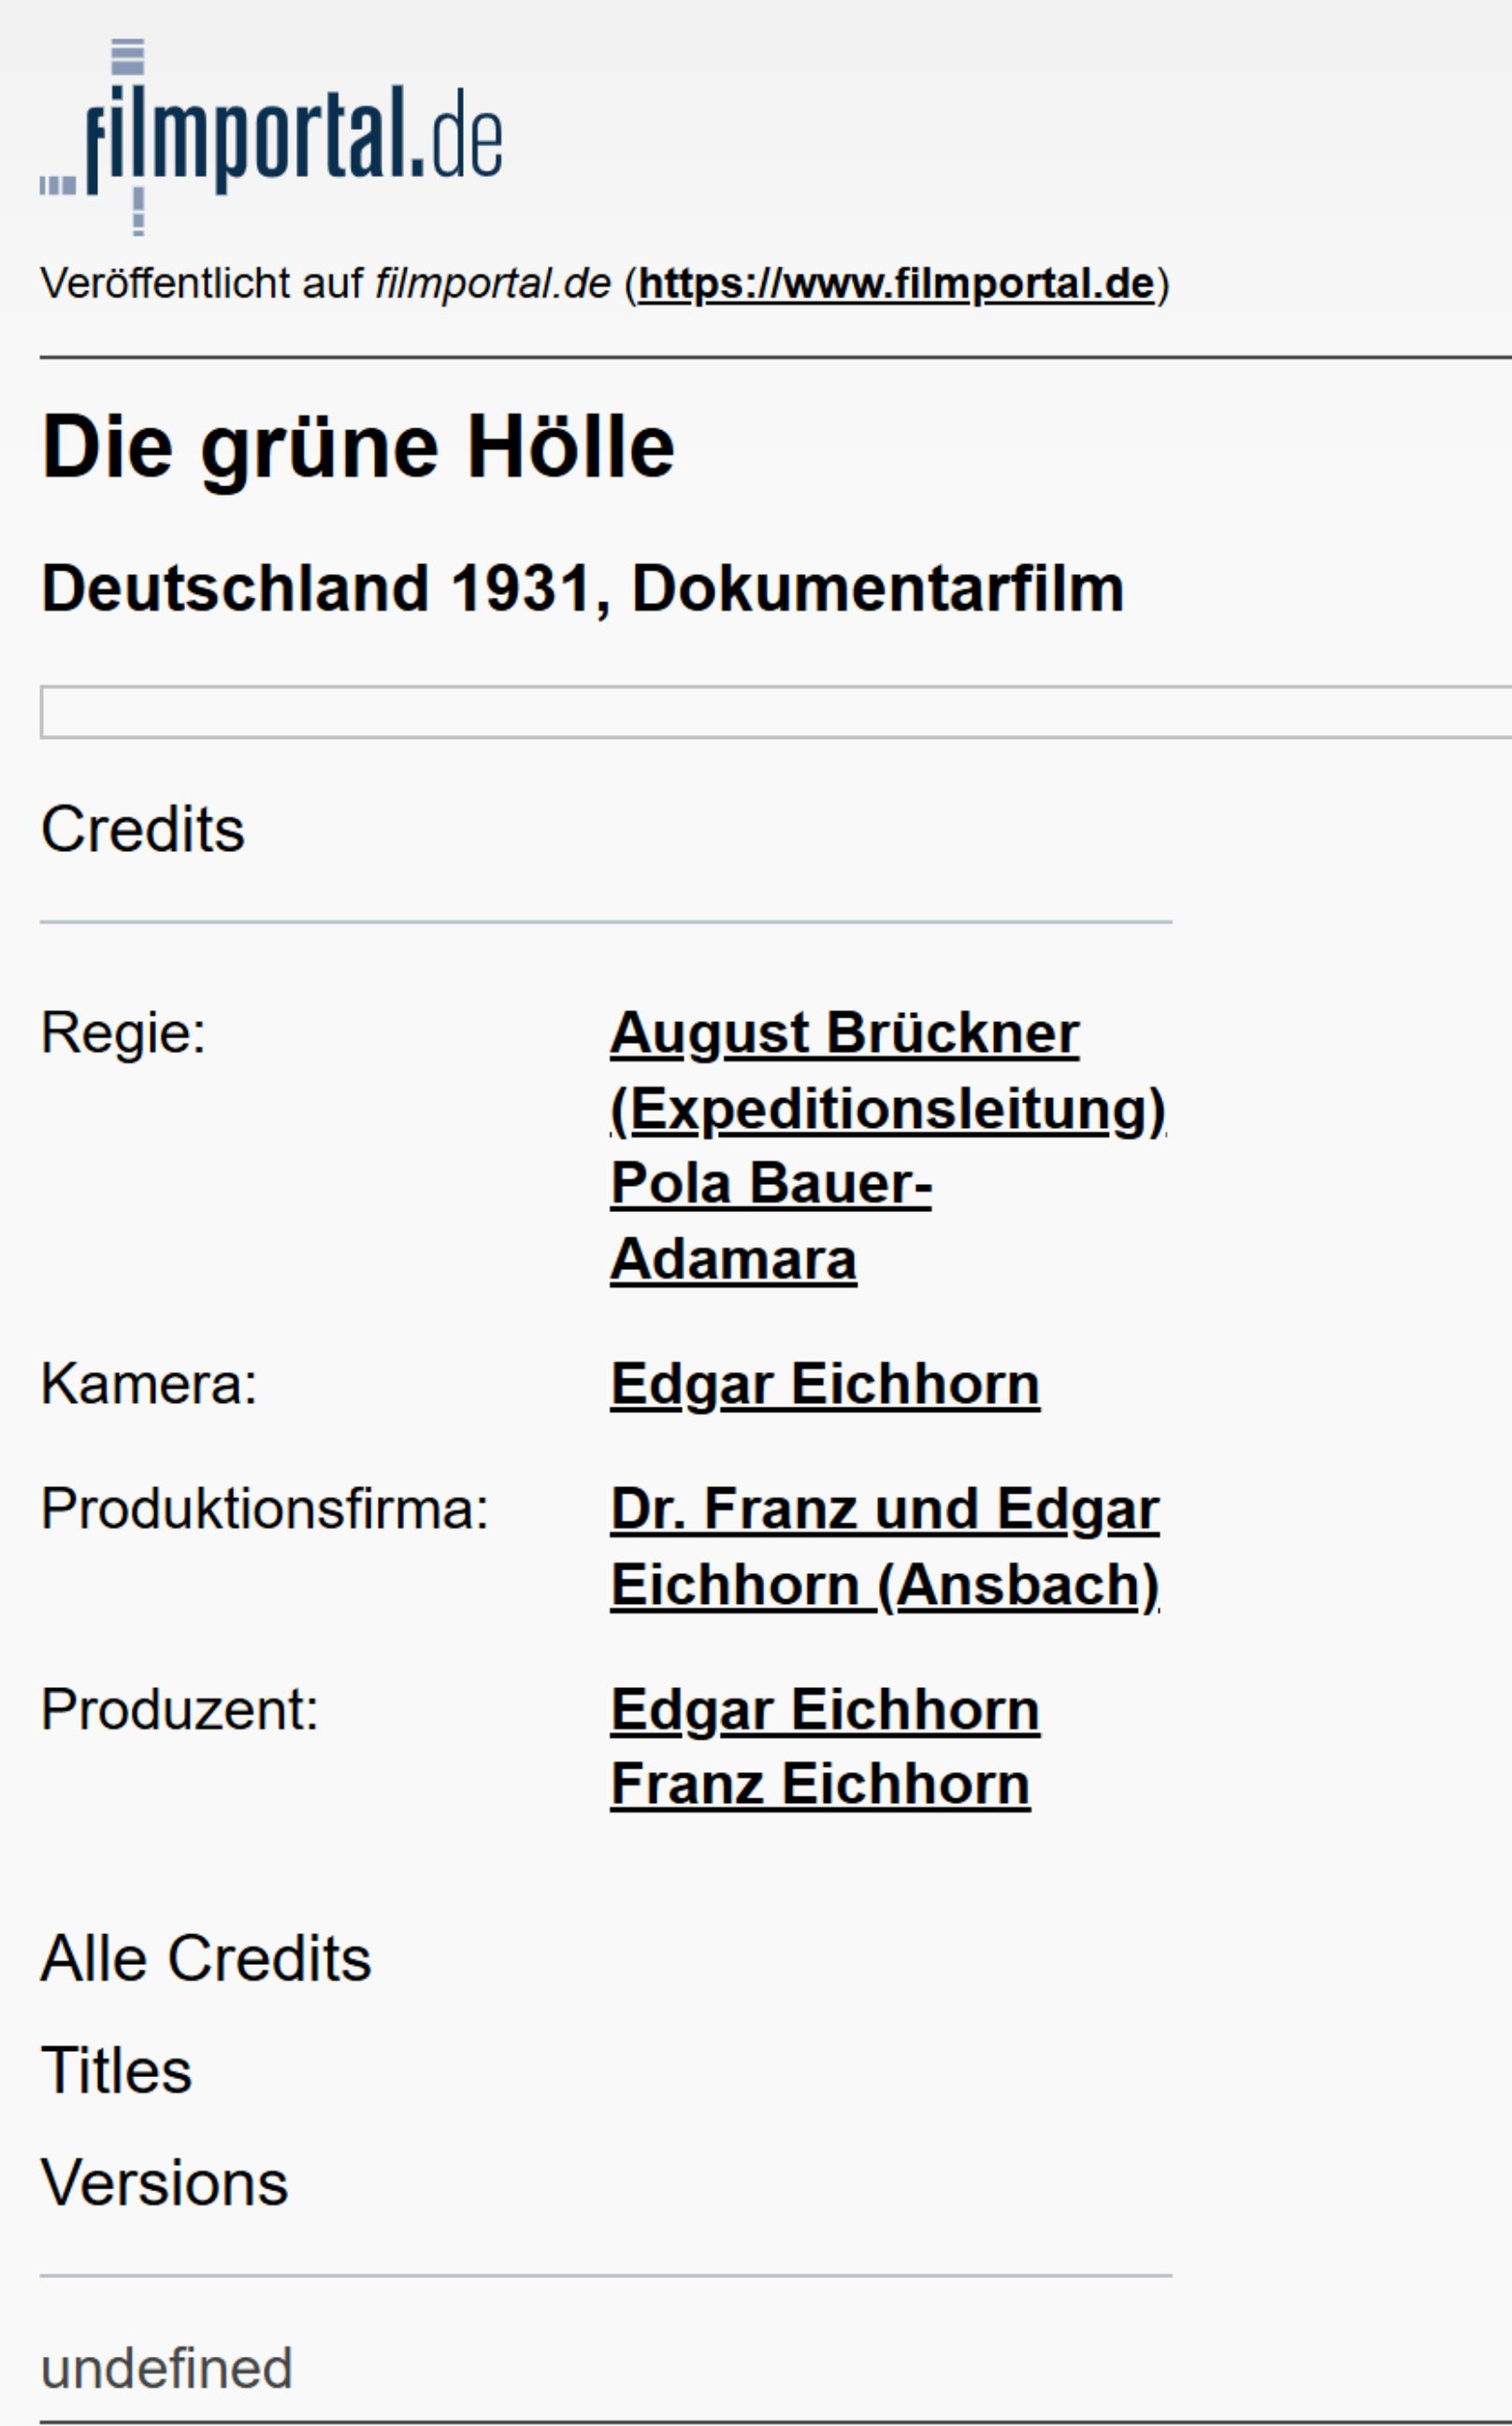This screenshot has width=1512, height=2426.
Task: Click the Credits section heading
Action: [x=142, y=830]
